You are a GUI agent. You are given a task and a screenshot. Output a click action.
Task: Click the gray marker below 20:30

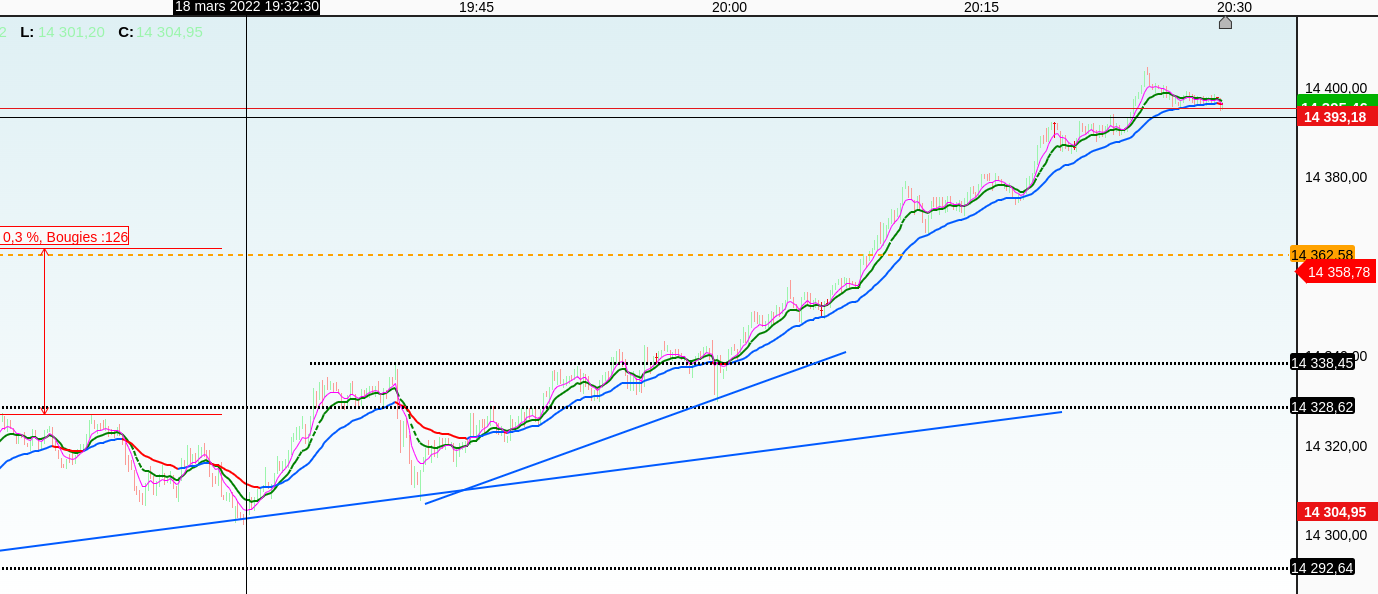pyautogui.click(x=1225, y=23)
